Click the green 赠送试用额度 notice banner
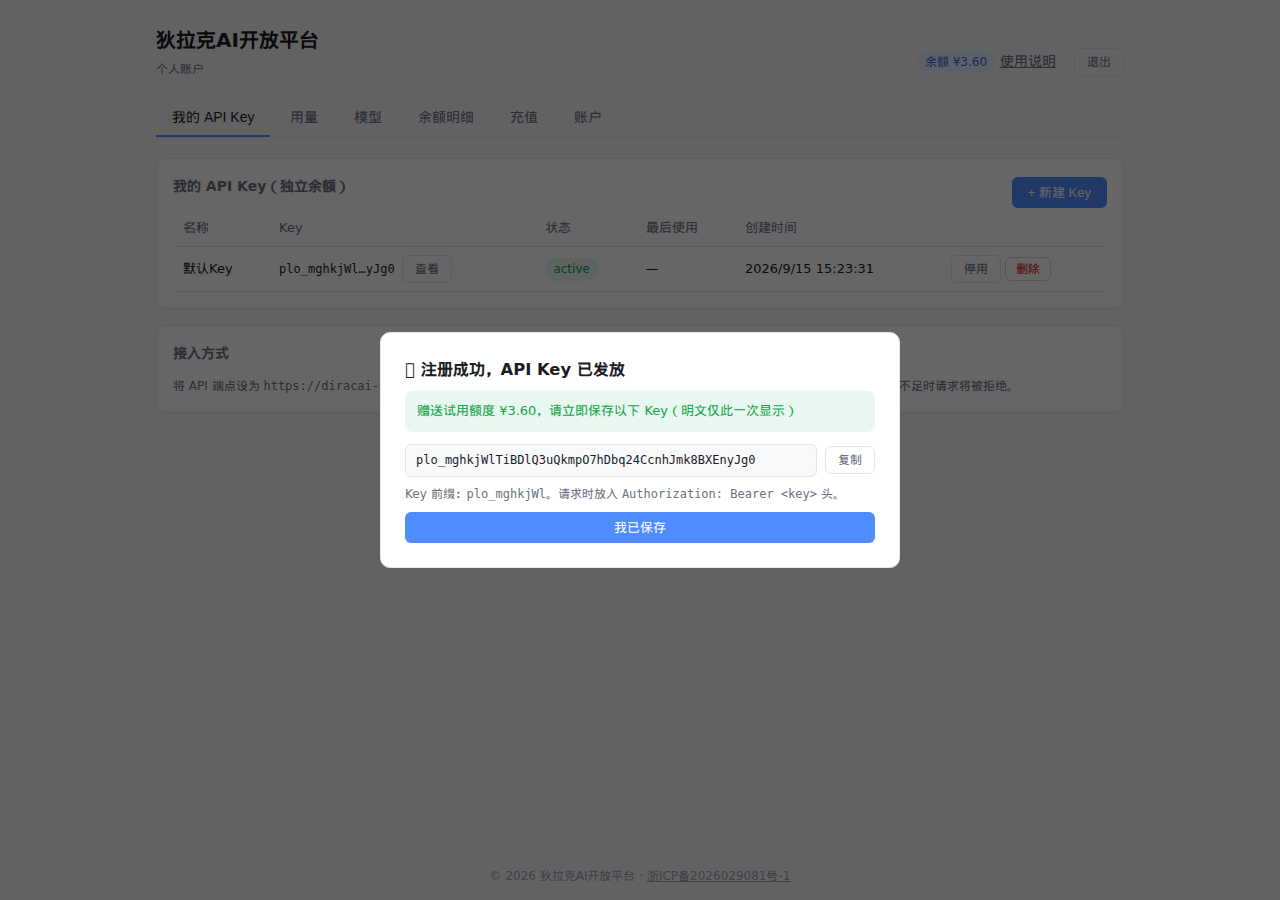Viewport: 1280px width, 900px height. (640, 411)
